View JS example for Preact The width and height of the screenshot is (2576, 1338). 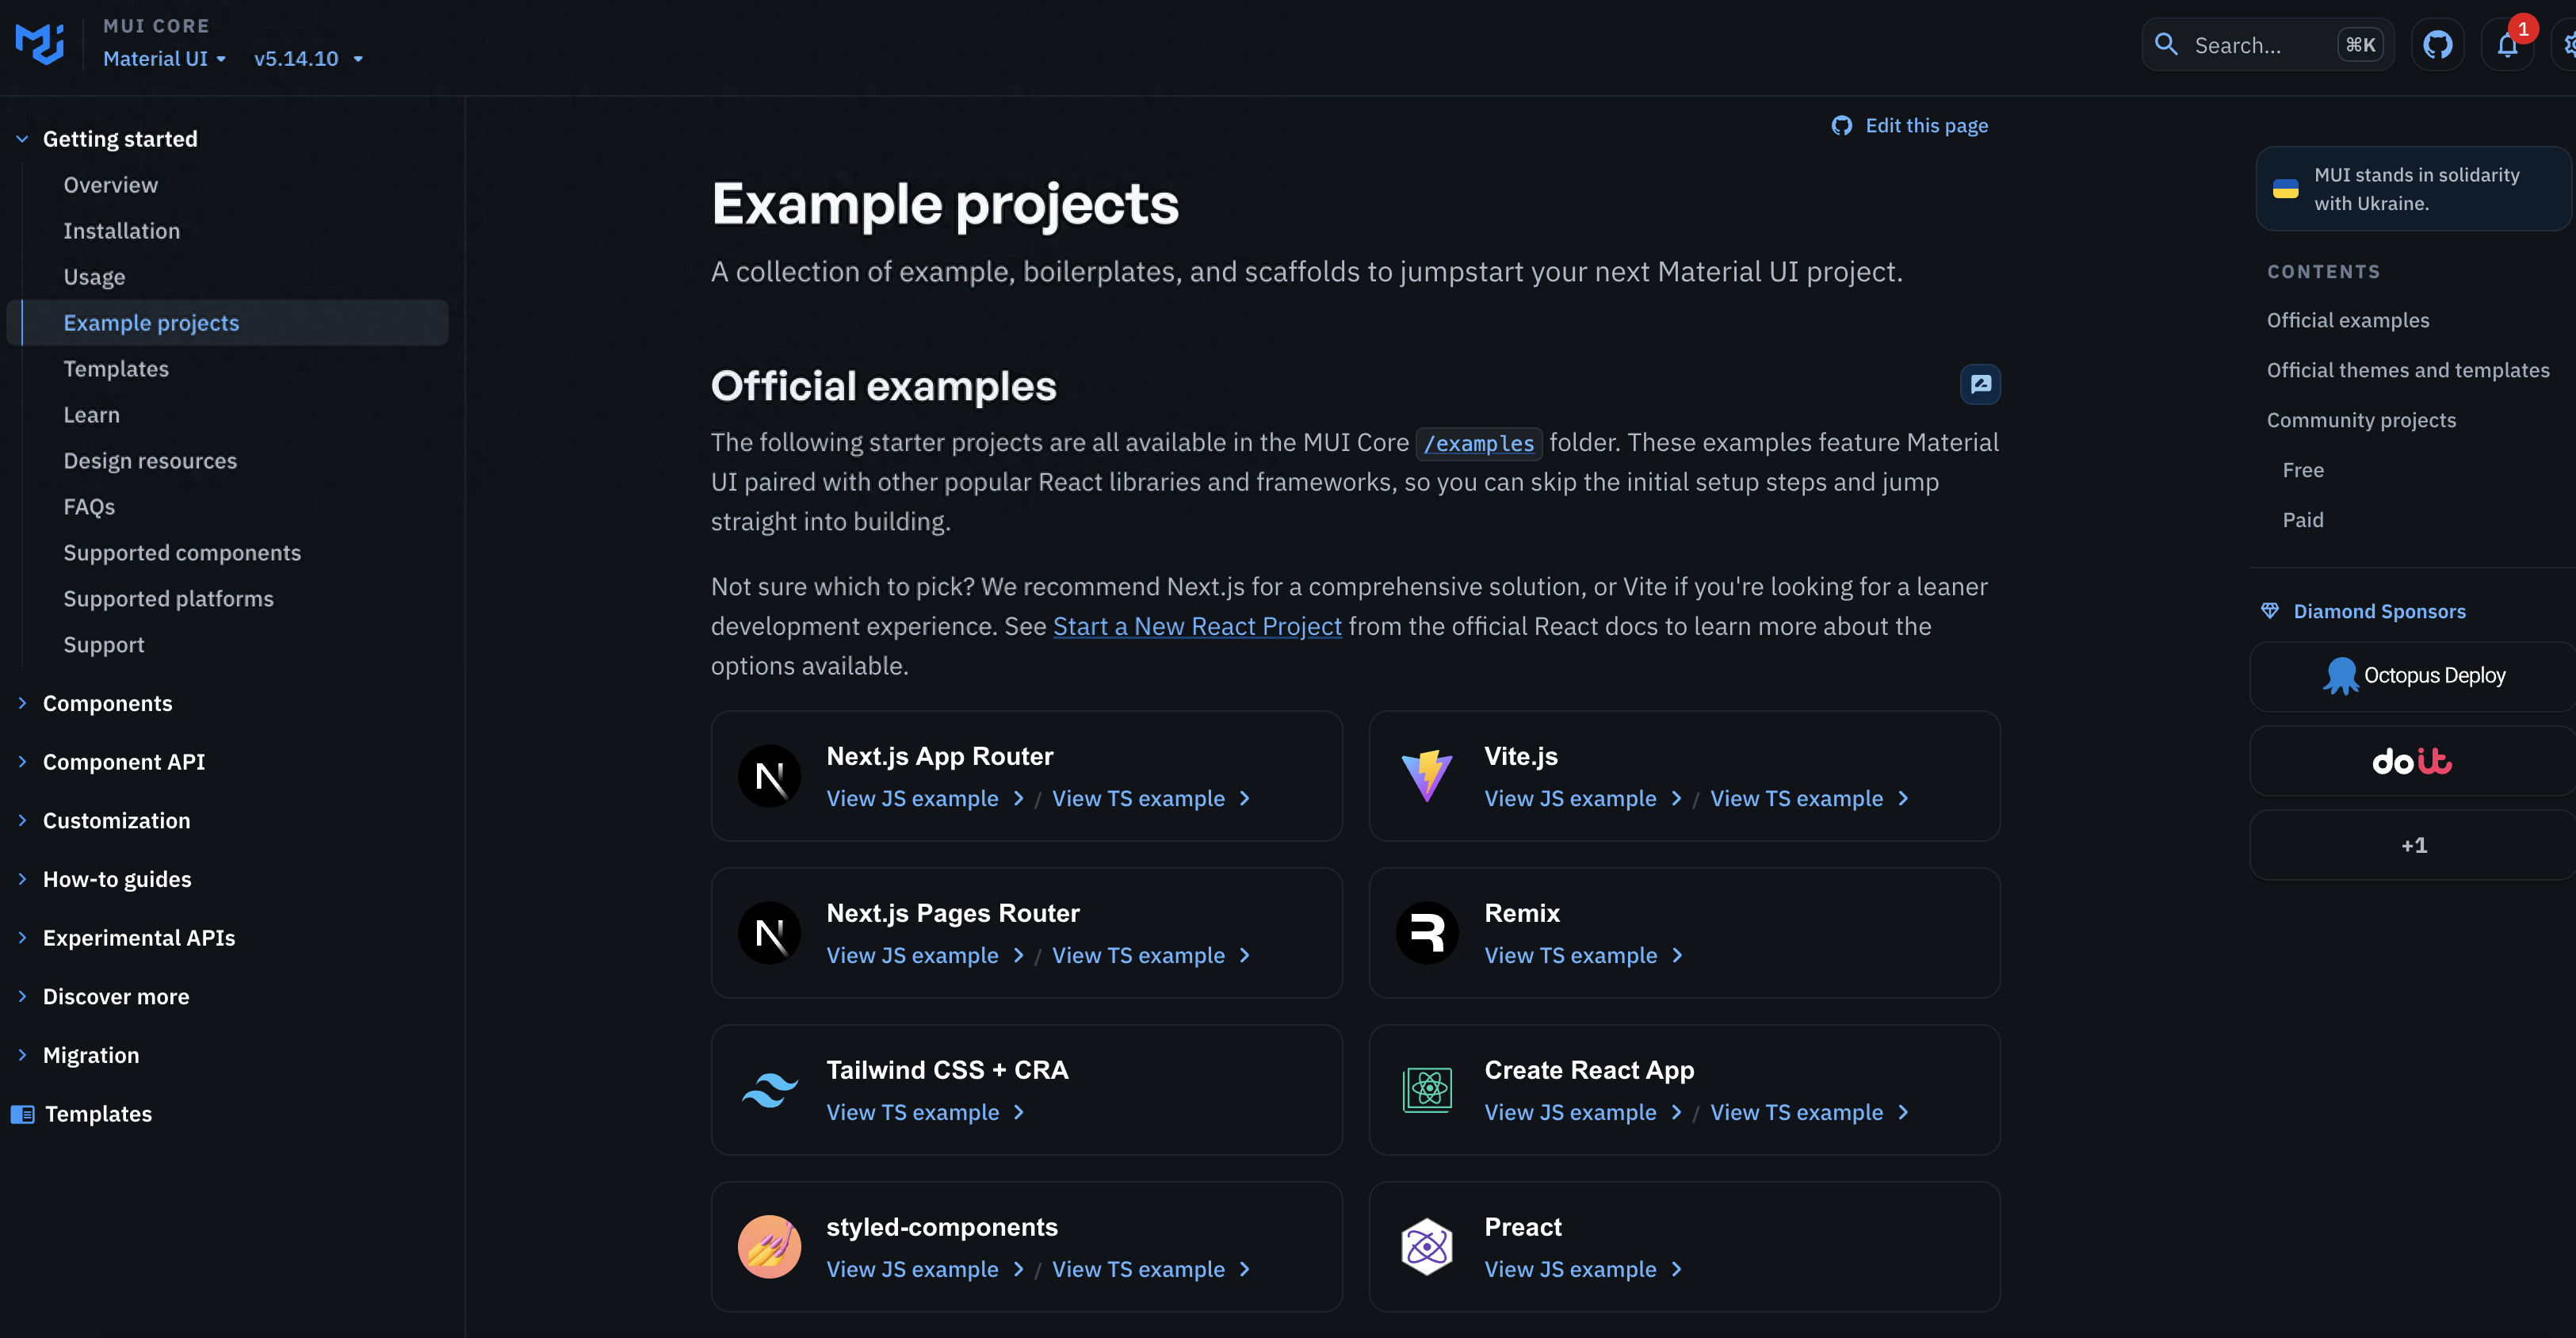1583,1269
